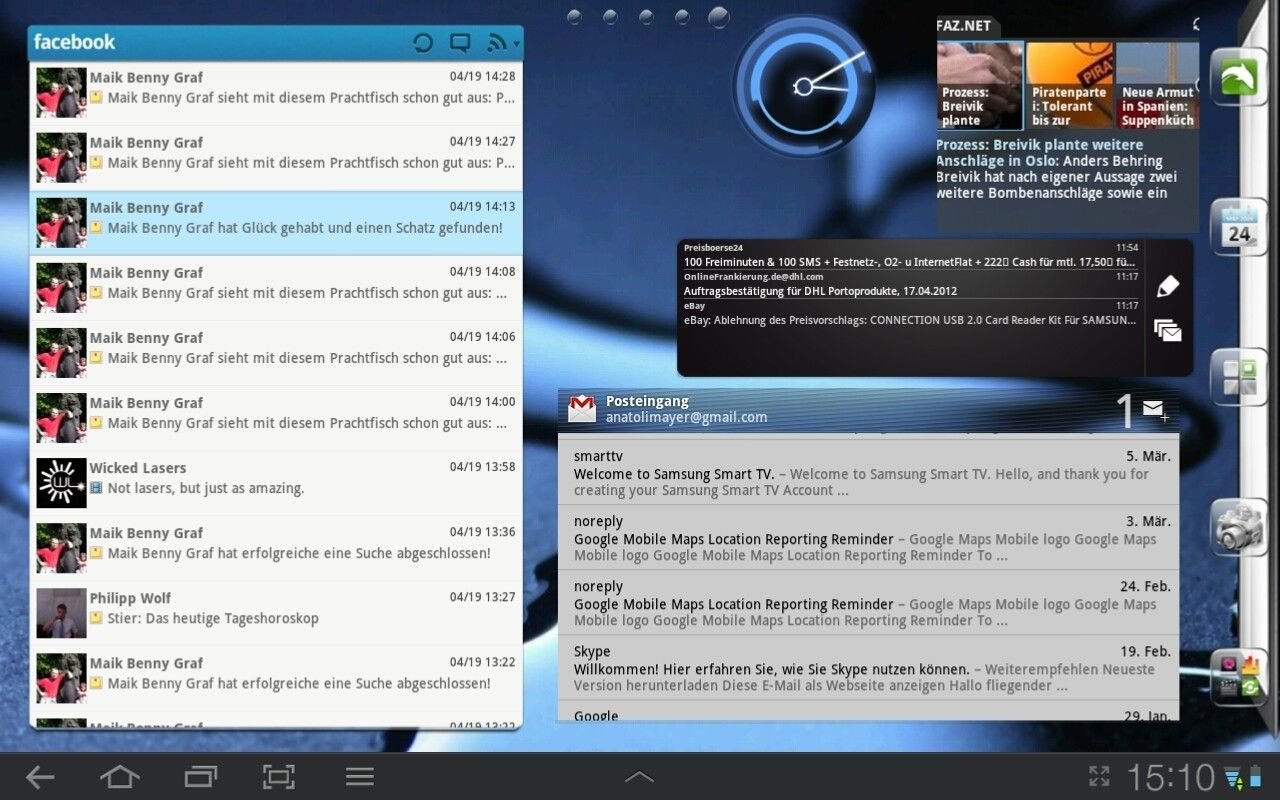
Task: Go to the Home screen
Action: pyautogui.click(x=120, y=777)
